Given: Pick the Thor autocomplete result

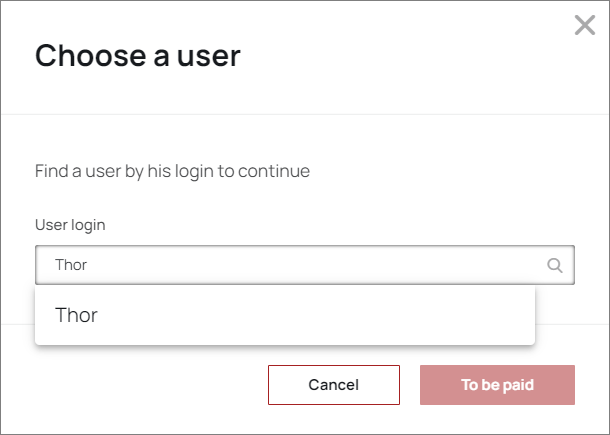Looking at the screenshot, I should (x=76, y=315).
